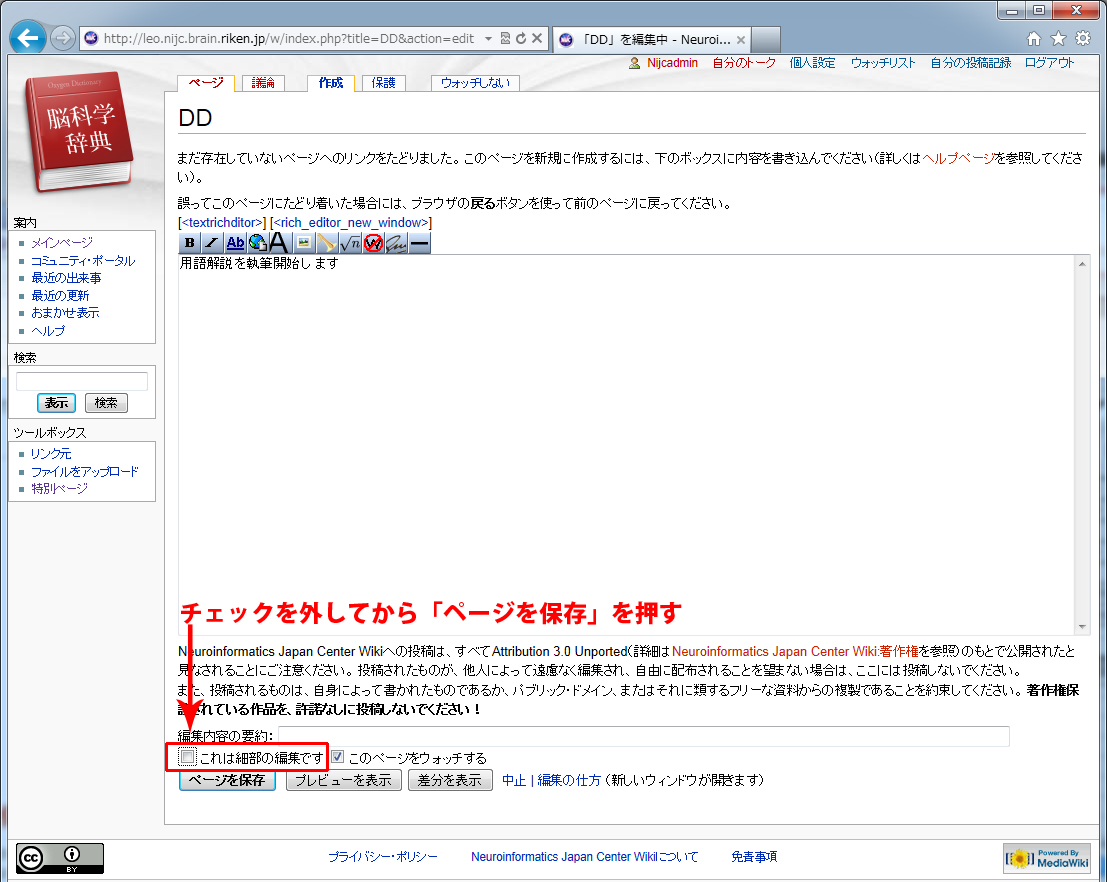This screenshot has height=882, width=1107.
Task: Toggle the これは細部の編集です minor edit checkbox
Action: coord(188,757)
